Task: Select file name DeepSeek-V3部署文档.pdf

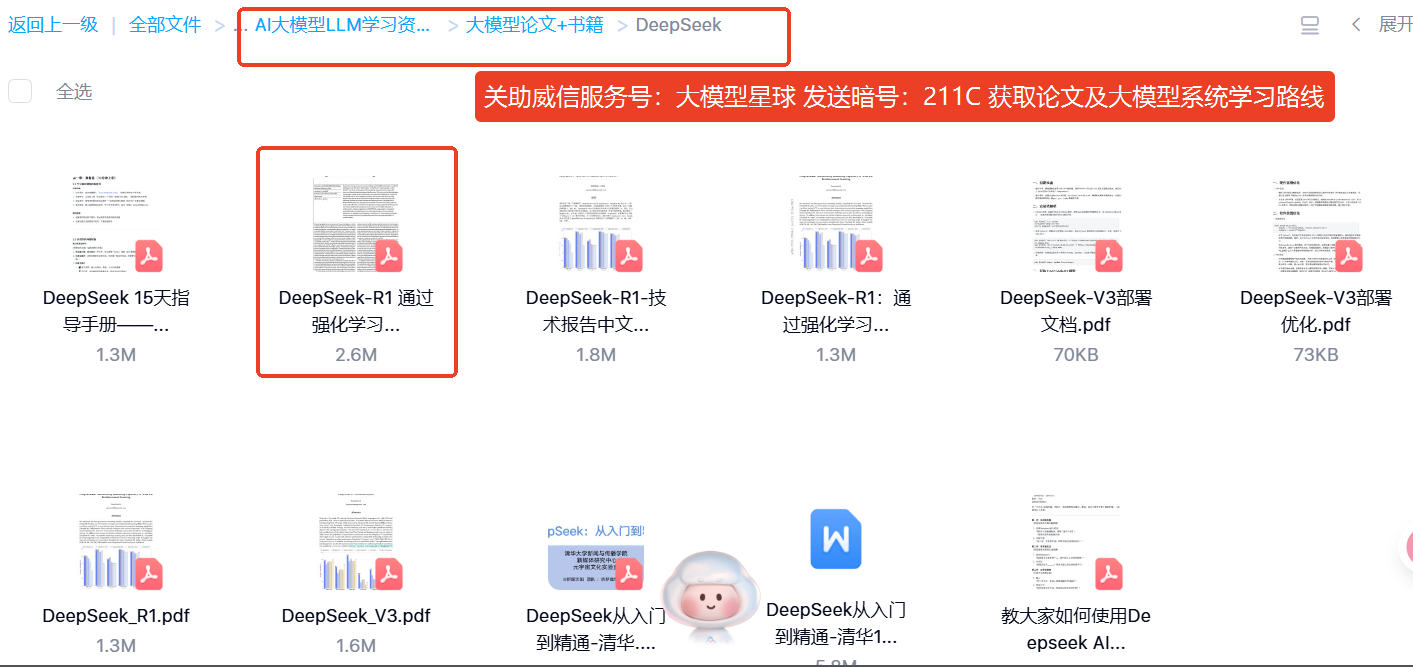Action: click(1076, 311)
